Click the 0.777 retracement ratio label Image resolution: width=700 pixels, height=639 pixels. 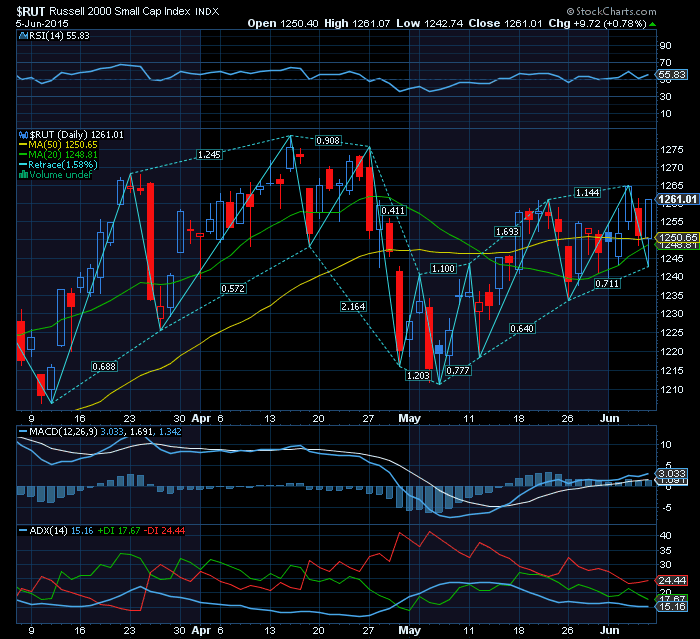(458, 370)
